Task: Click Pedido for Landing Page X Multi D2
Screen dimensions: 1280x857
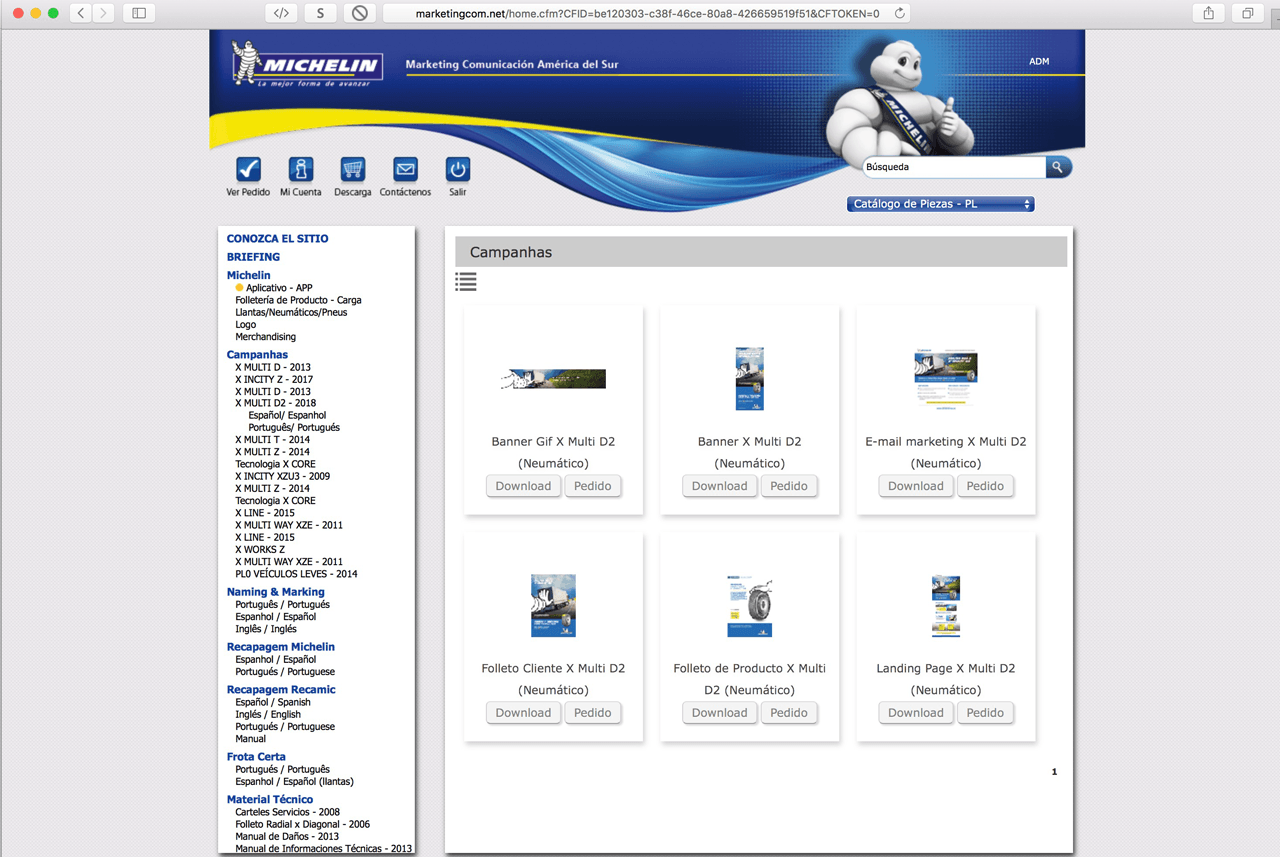Action: tap(984, 713)
